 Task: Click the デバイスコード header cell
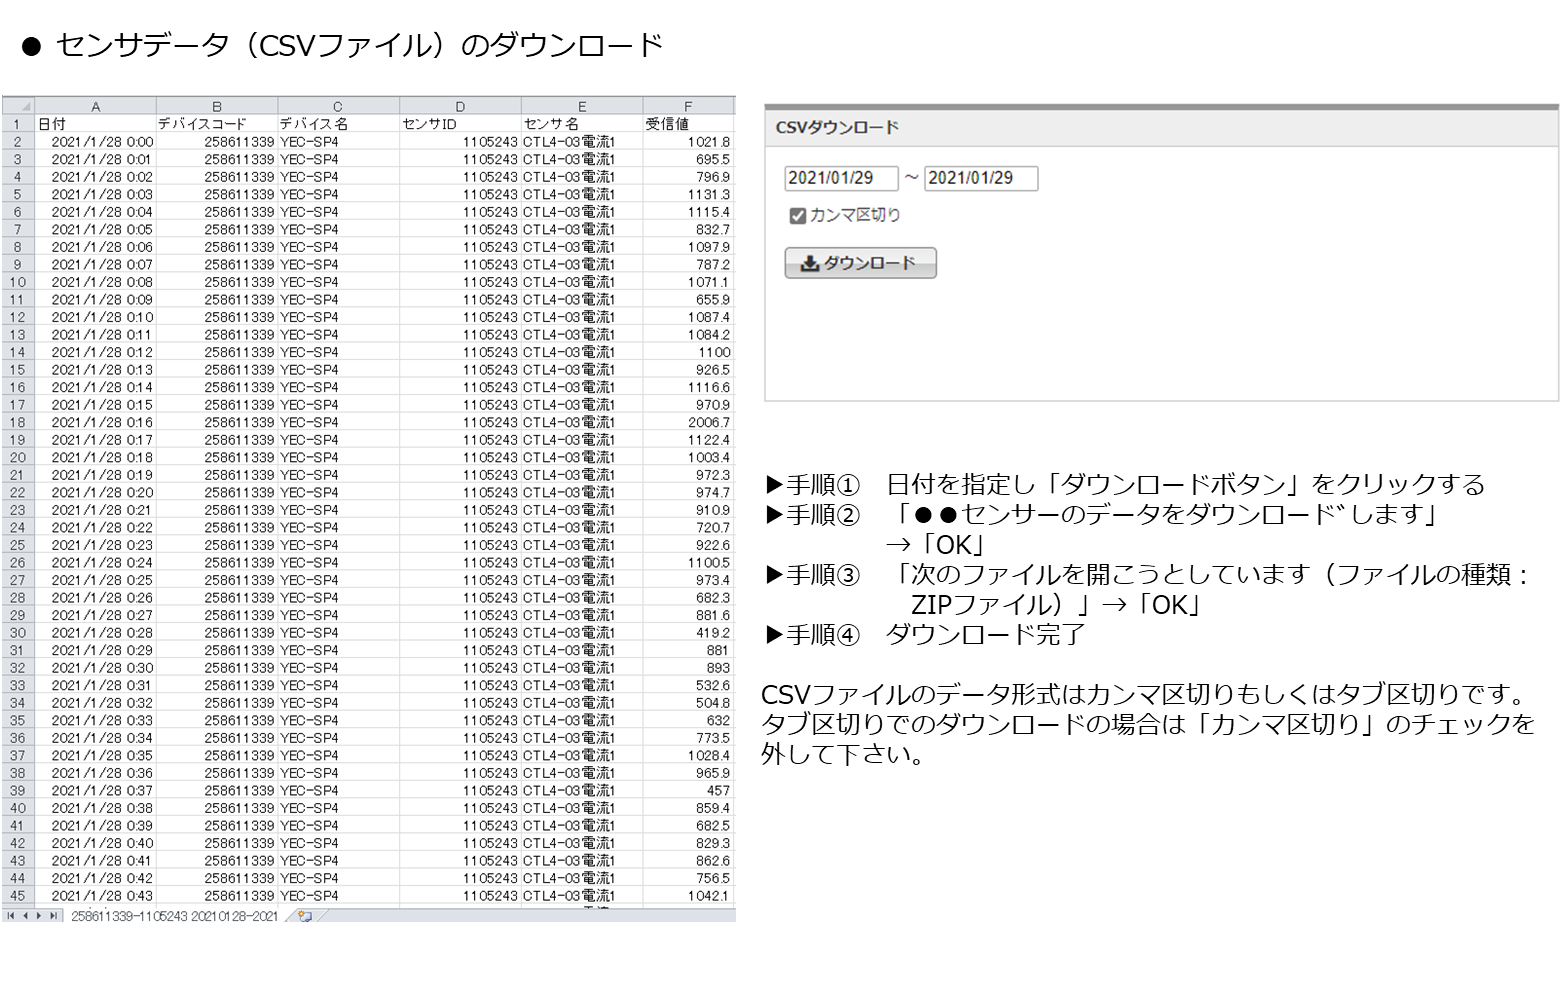217,124
